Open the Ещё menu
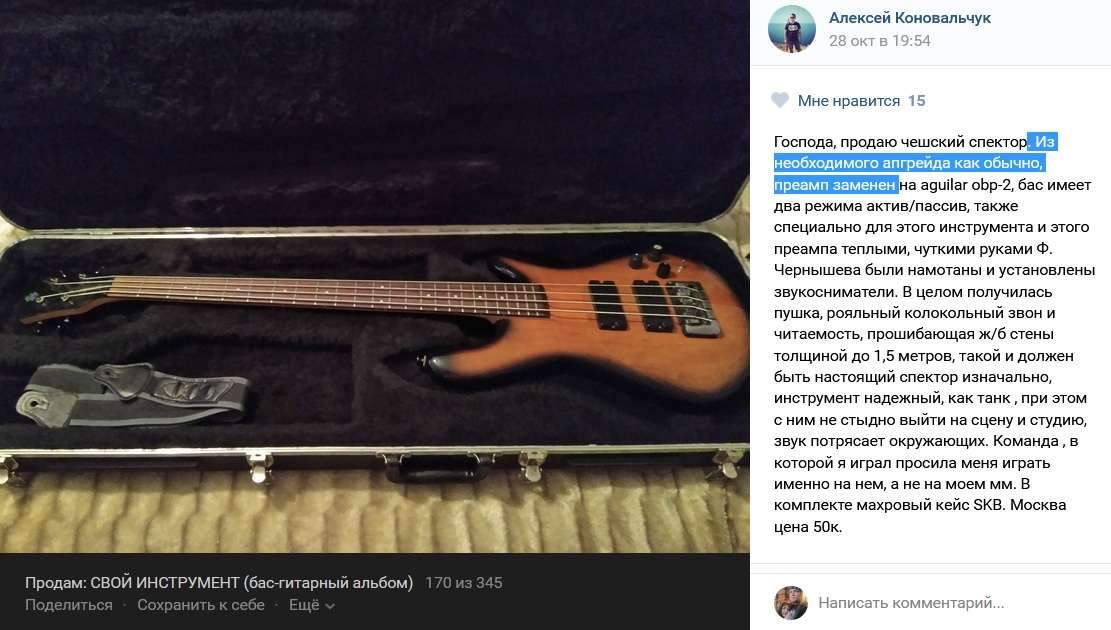The height and width of the screenshot is (630, 1111). 311,604
